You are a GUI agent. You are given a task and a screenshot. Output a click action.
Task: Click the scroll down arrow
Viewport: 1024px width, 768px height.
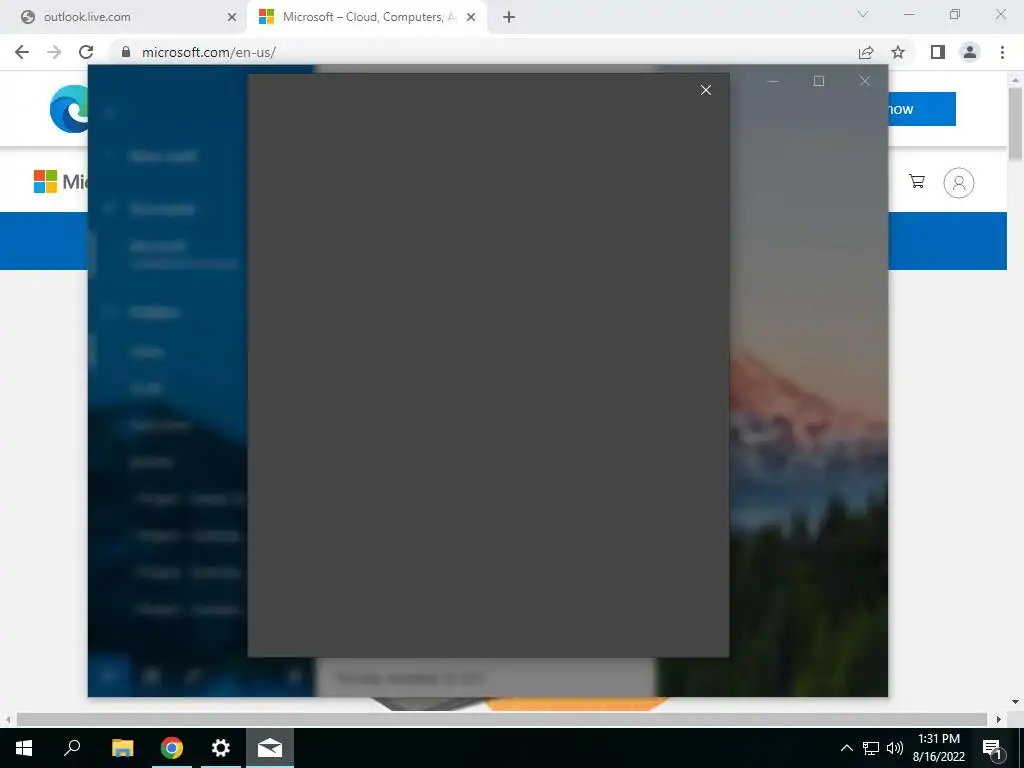[1015, 701]
